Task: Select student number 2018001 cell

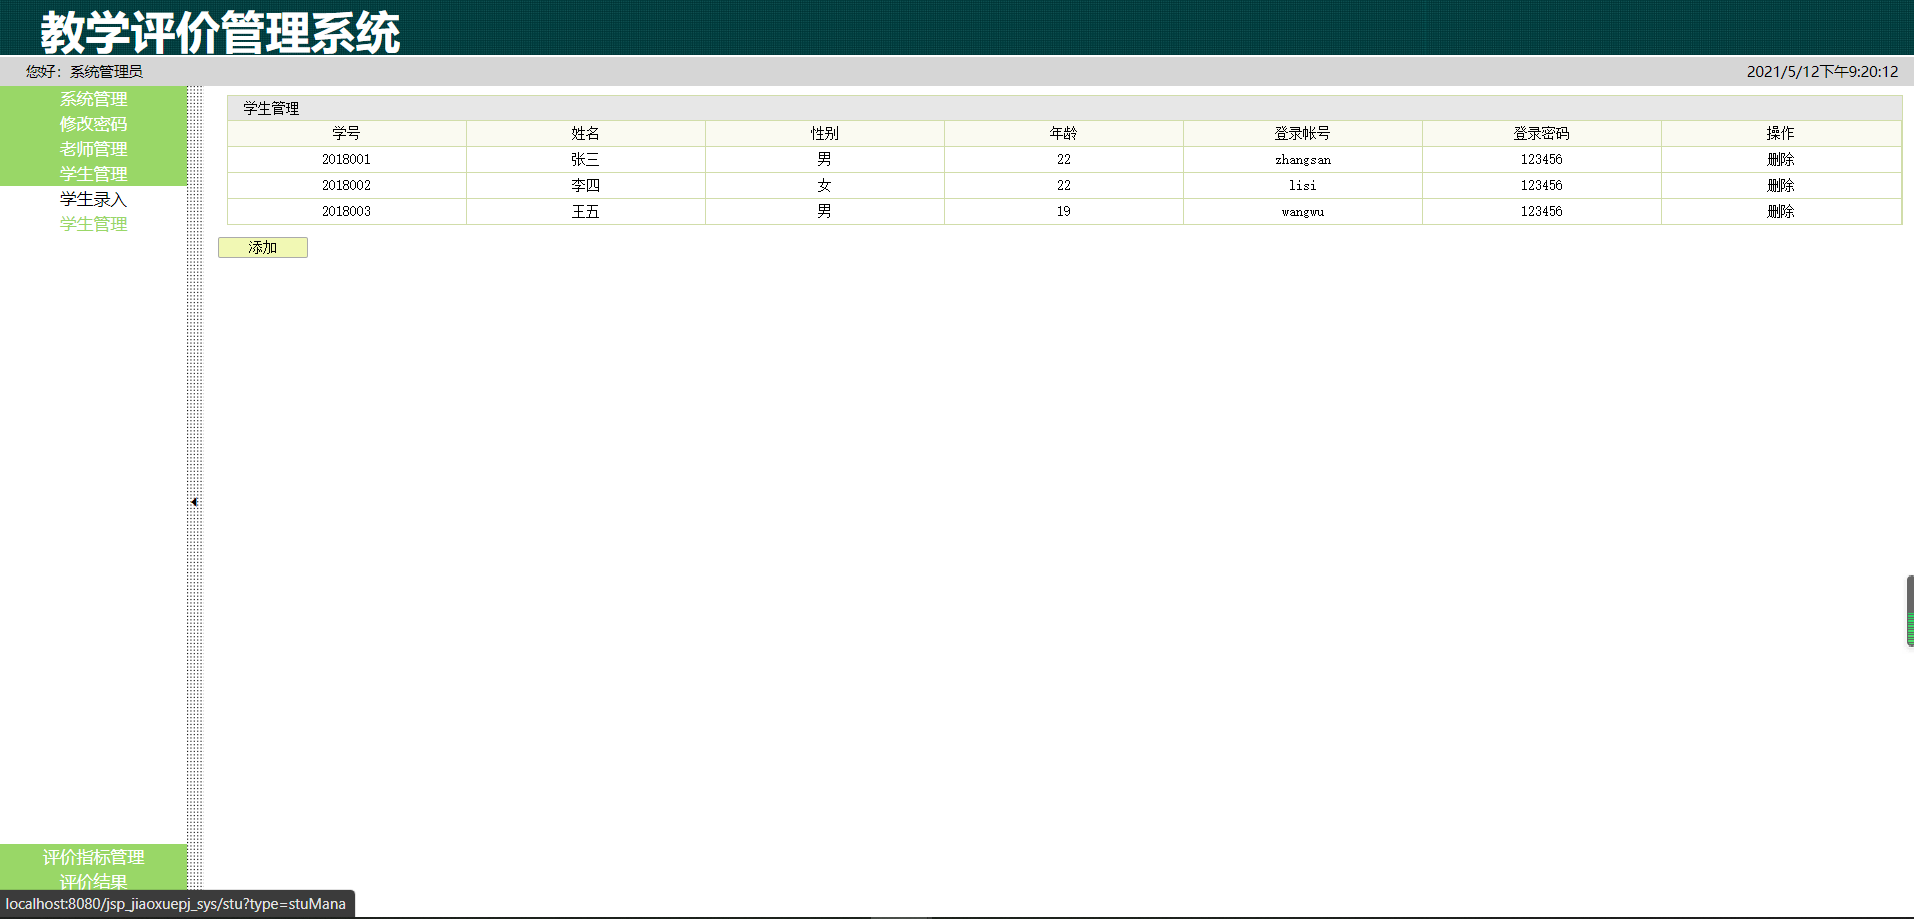Action: pyautogui.click(x=347, y=159)
